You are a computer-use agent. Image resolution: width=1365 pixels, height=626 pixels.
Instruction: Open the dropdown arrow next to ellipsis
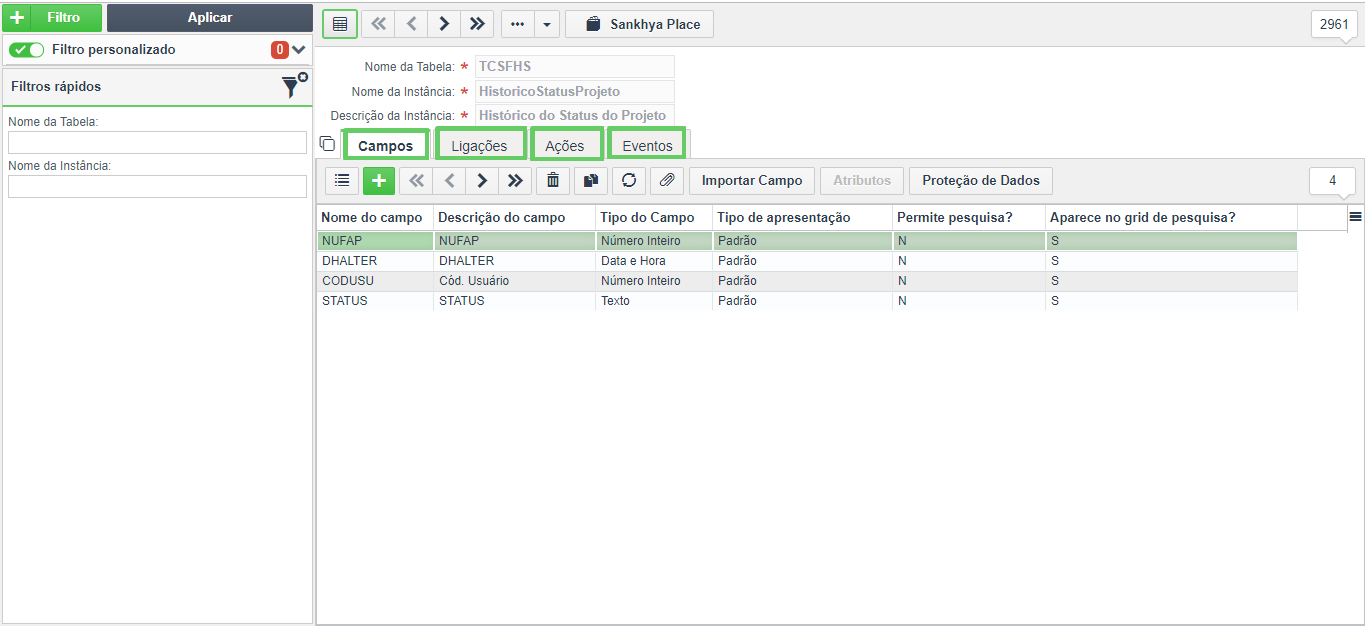tap(547, 24)
